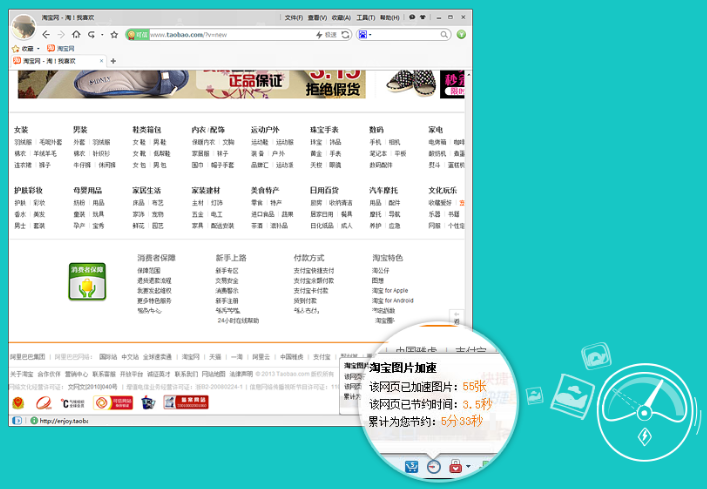Click inside the search box field
Screen dimensions: 707x489
click(x=406, y=35)
